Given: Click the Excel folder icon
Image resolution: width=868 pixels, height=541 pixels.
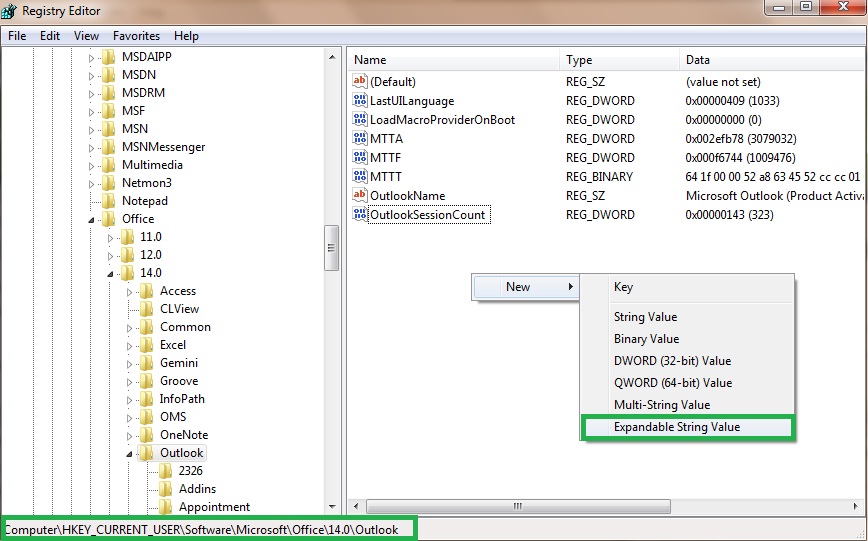Looking at the screenshot, I should point(146,344).
